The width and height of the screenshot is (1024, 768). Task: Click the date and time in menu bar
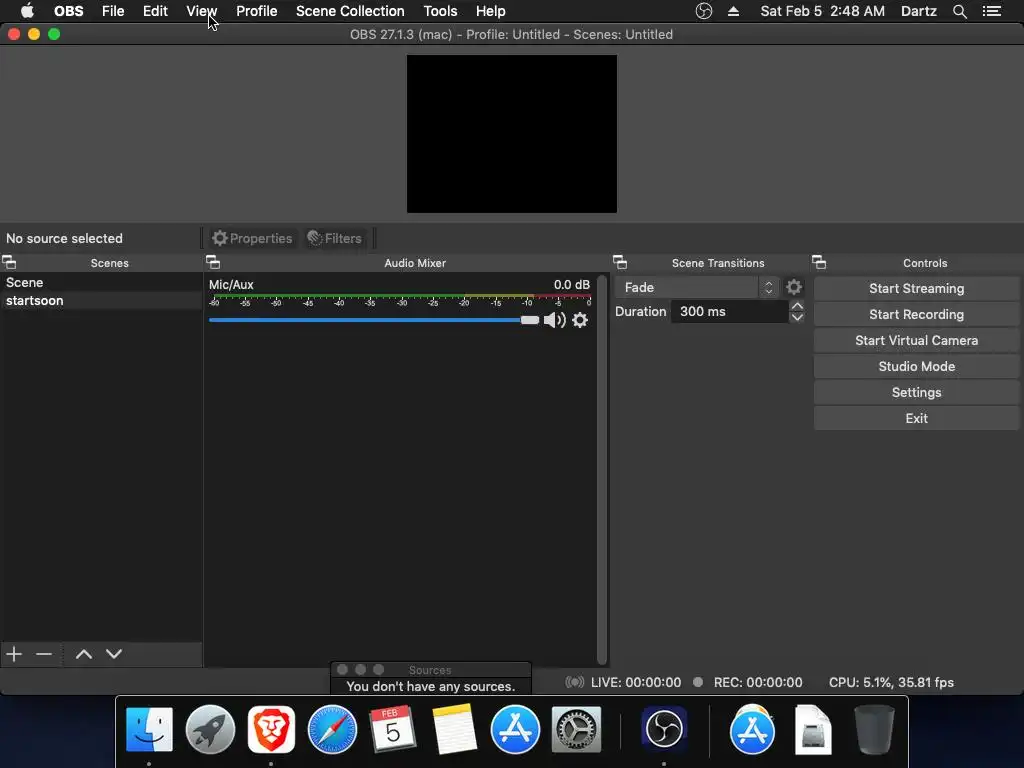pos(822,11)
